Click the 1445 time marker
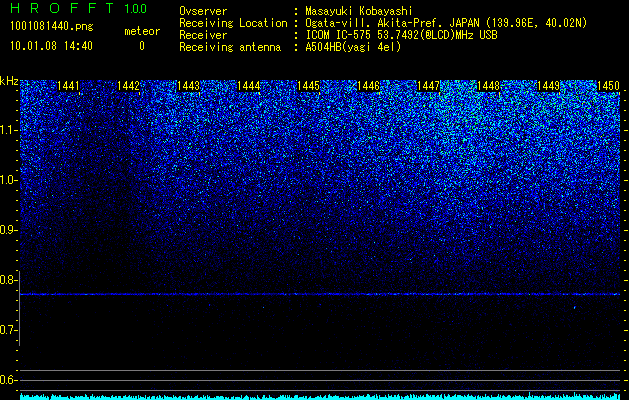The image size is (629, 400). 308,85
